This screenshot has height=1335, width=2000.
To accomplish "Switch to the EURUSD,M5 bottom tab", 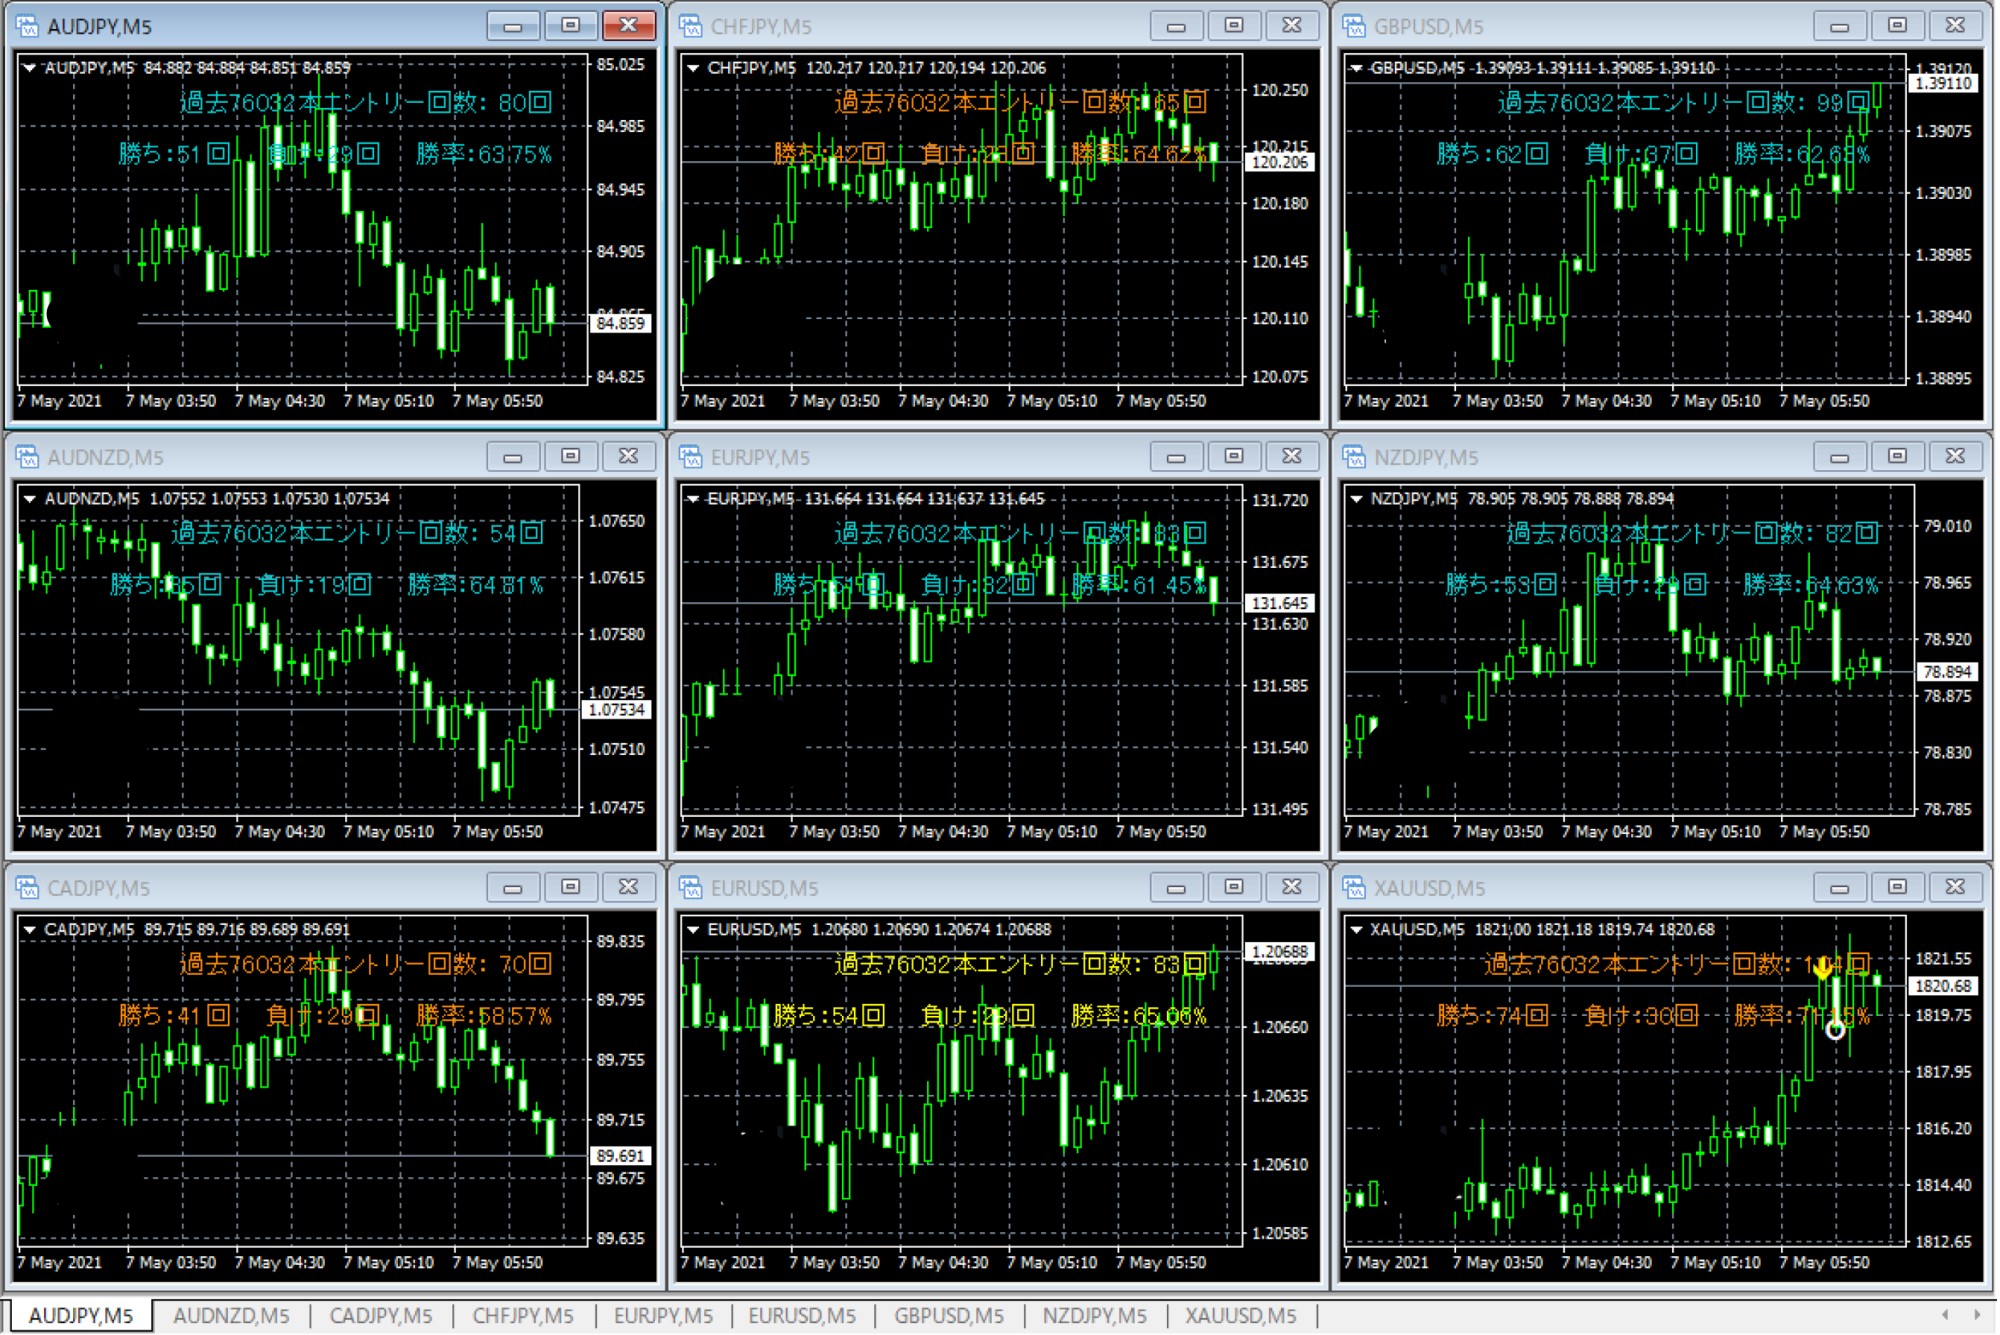I will pos(801,1316).
